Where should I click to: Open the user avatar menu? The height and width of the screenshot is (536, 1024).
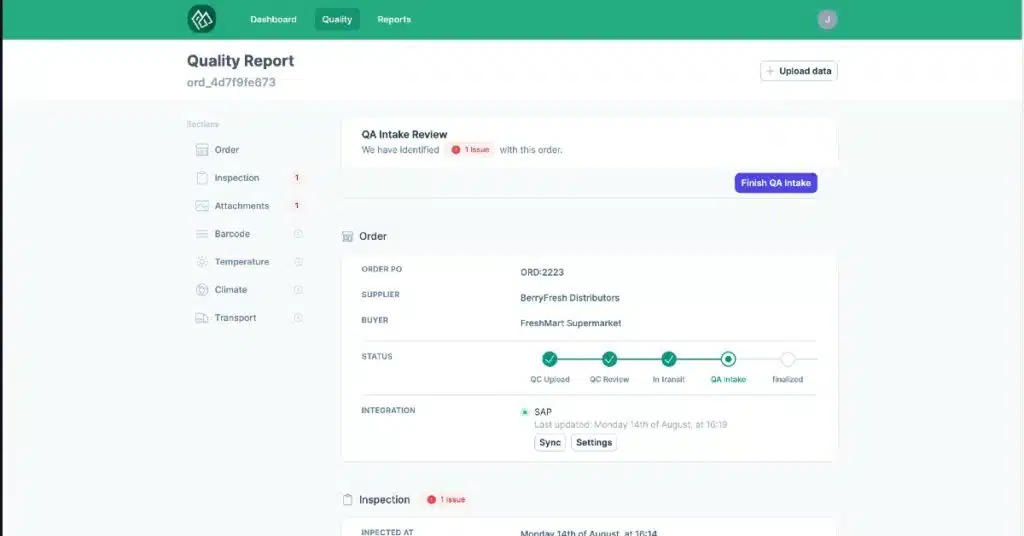click(x=827, y=20)
